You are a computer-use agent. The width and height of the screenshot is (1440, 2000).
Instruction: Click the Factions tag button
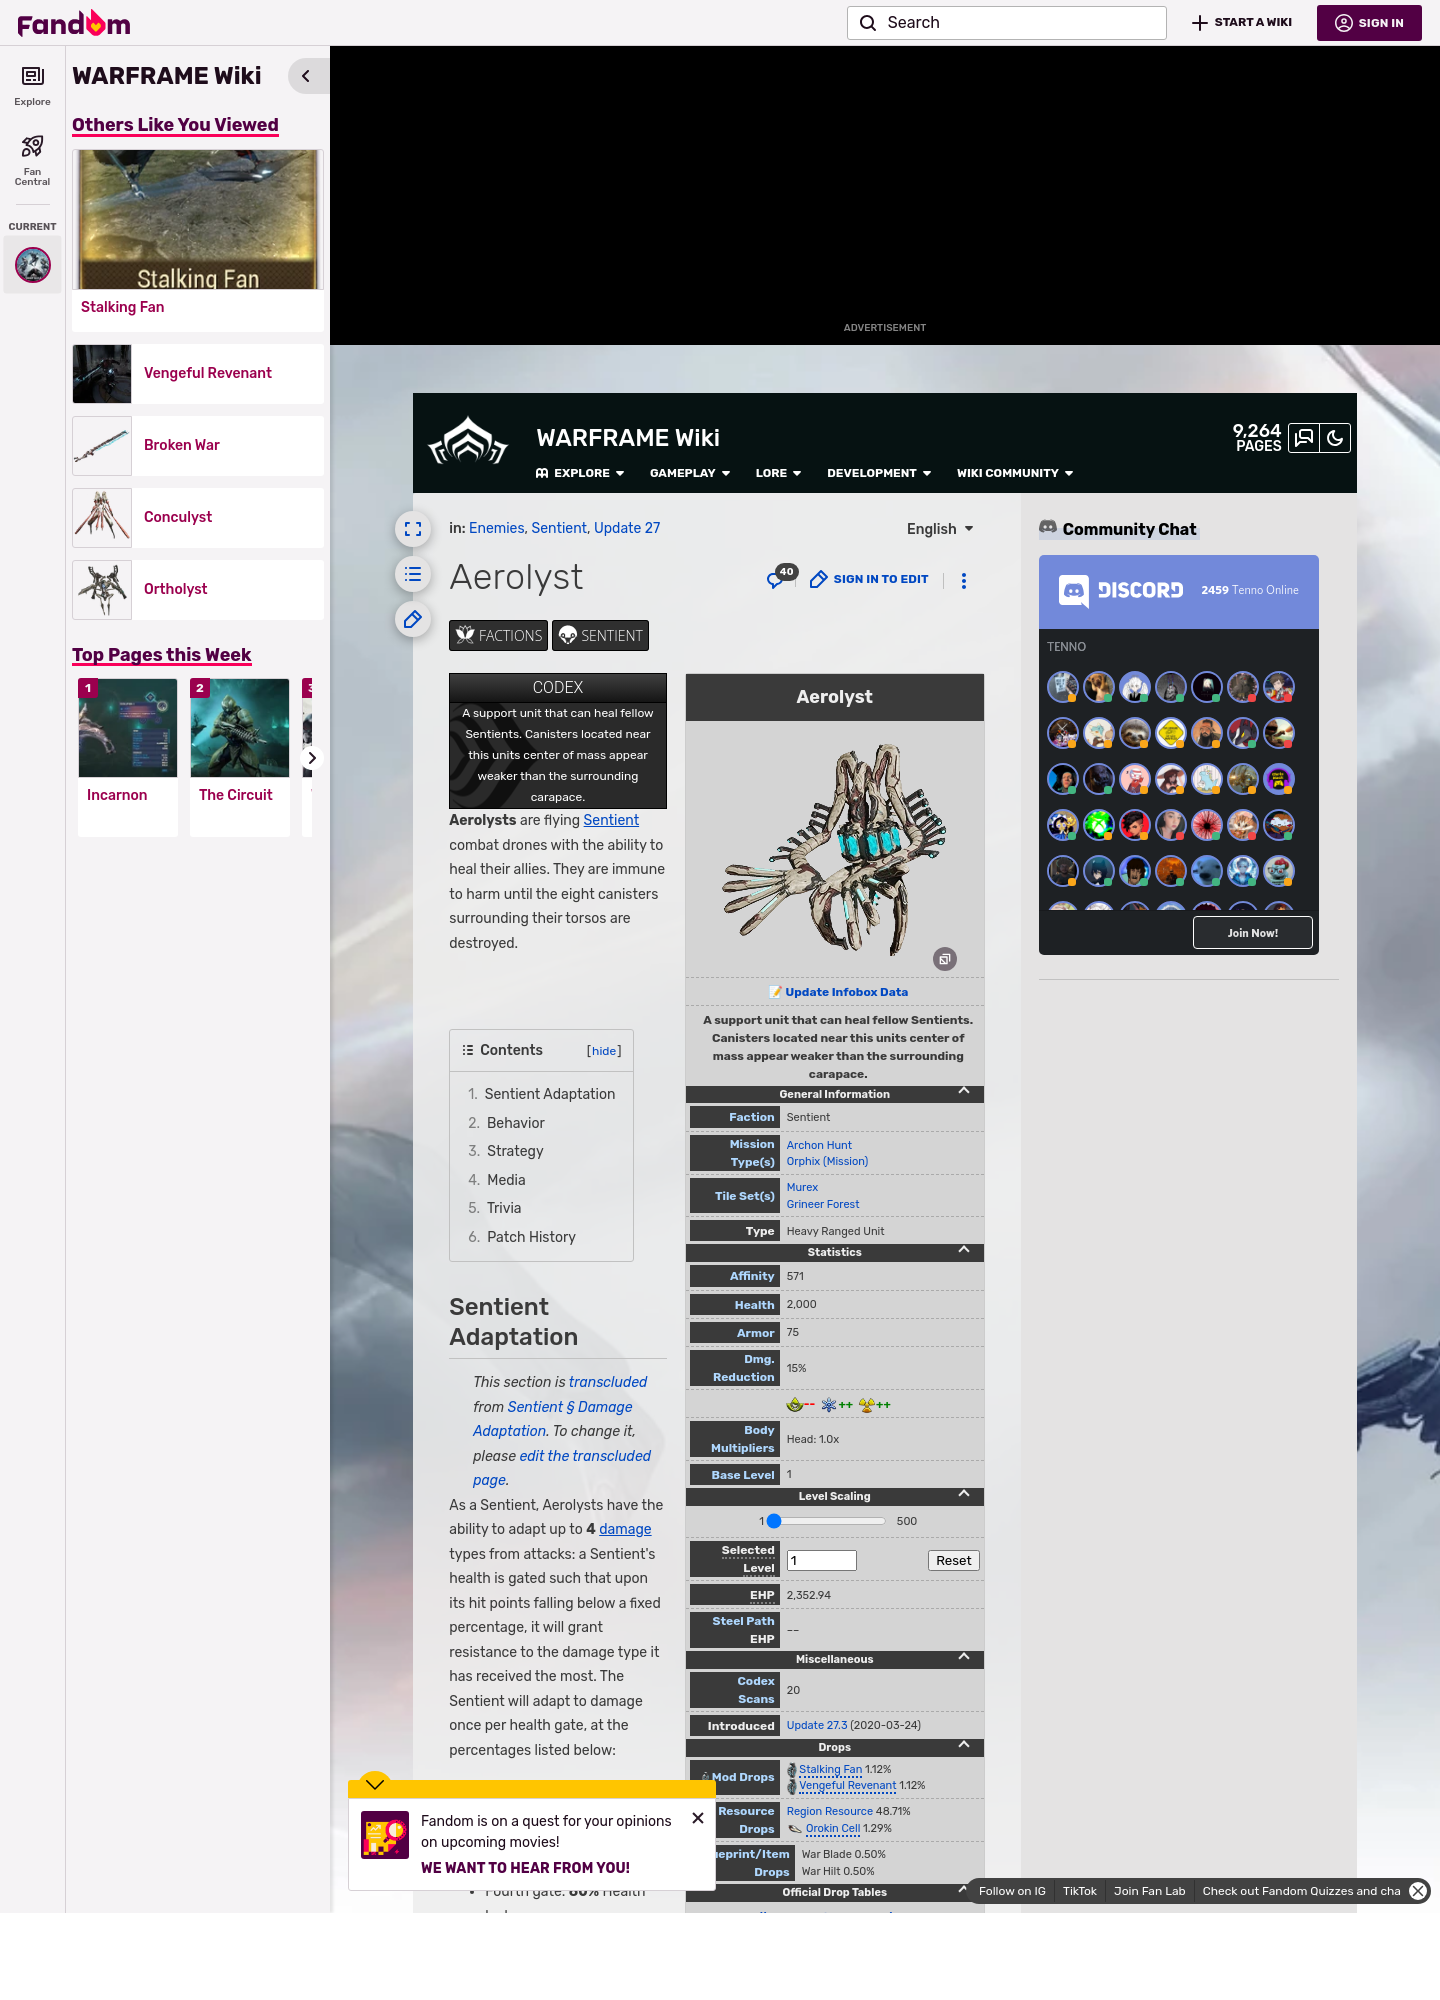point(498,636)
